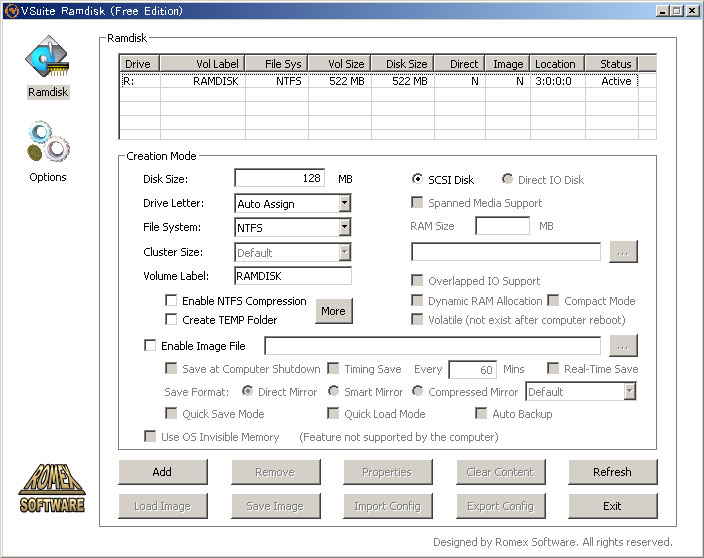Open the Ramdisk section icon
The height and width of the screenshot is (558, 704).
(x=48, y=57)
